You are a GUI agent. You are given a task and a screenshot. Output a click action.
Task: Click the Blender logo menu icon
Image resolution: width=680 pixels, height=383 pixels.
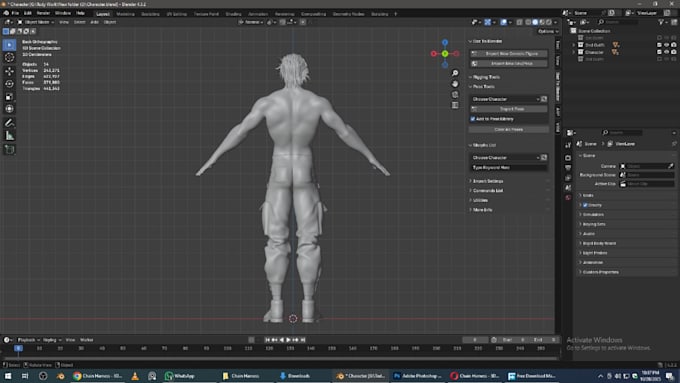pyautogui.click(x=6, y=13)
